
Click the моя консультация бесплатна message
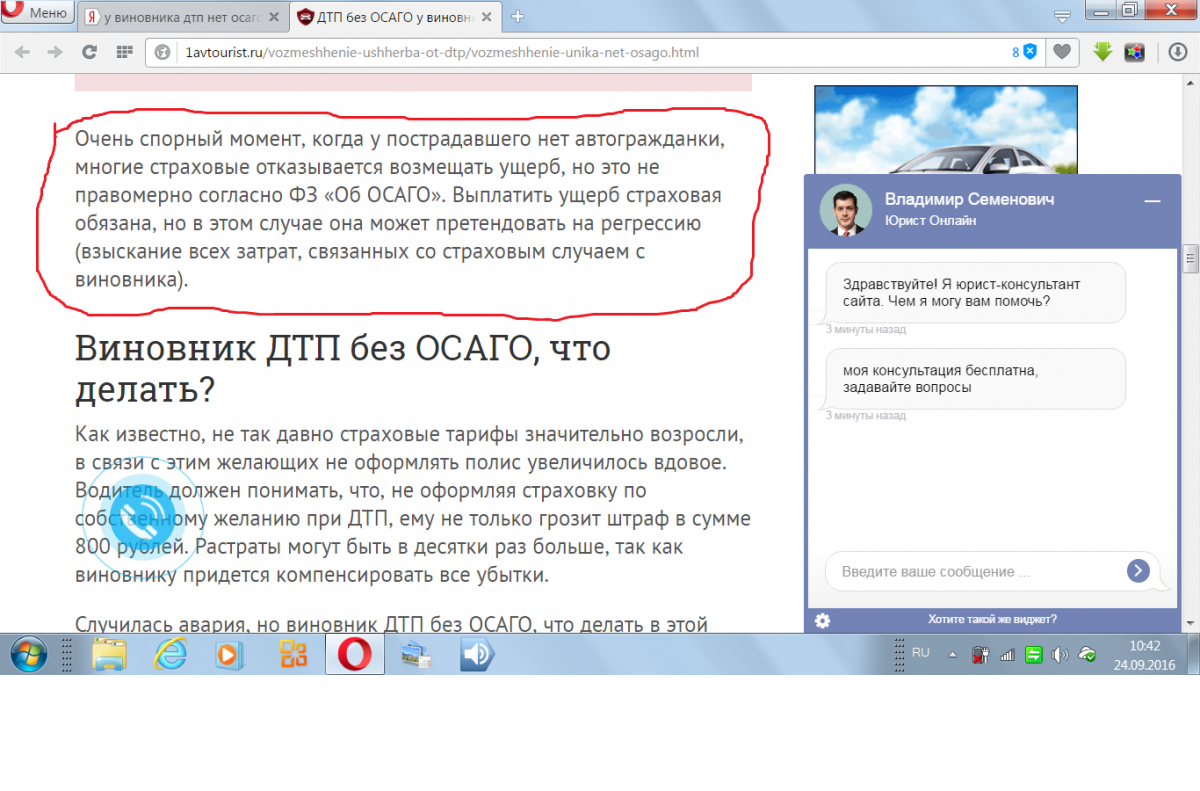(975, 378)
